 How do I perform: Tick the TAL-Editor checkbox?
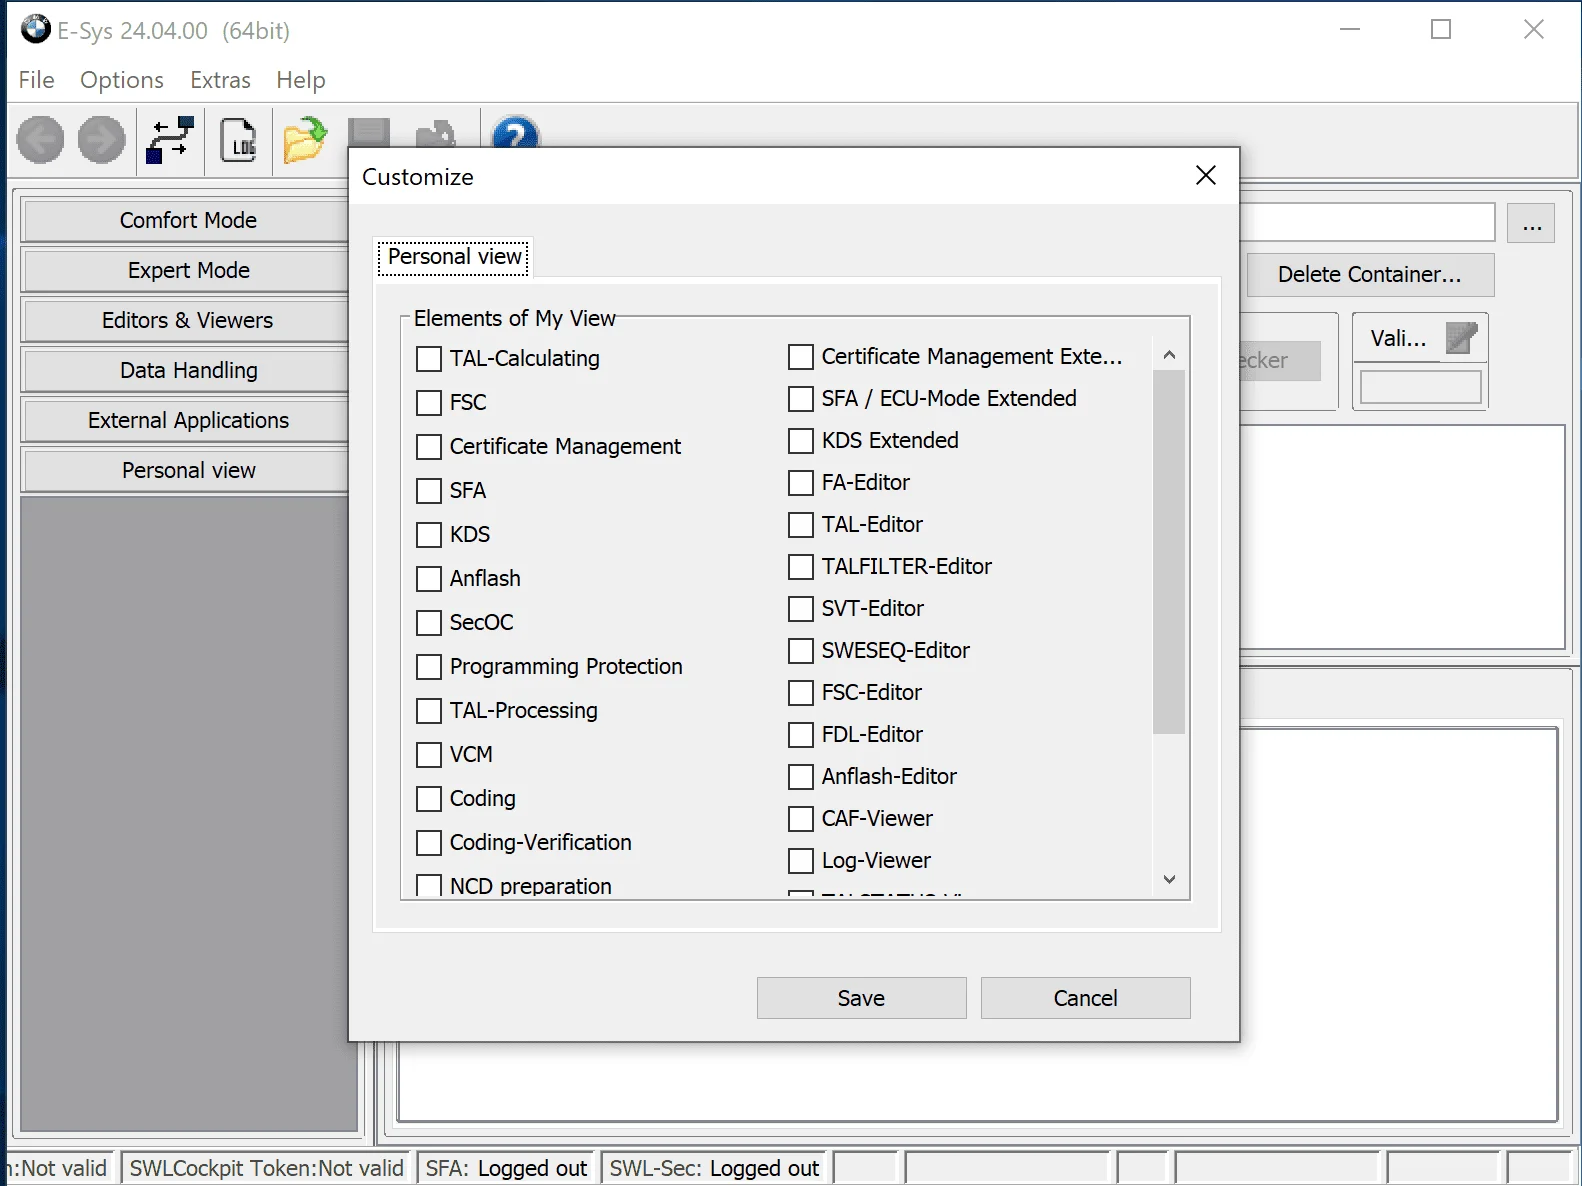801,525
